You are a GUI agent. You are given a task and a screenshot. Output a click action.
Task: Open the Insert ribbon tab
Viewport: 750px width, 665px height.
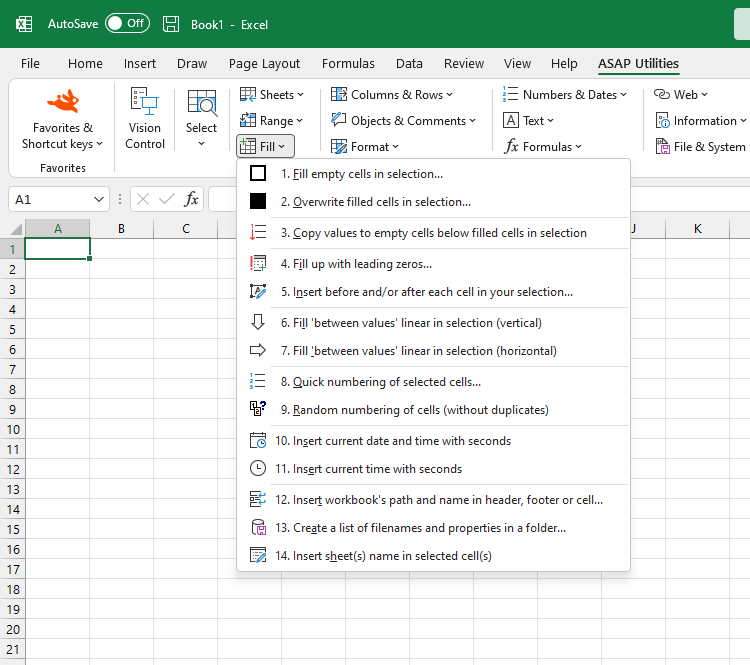pyautogui.click(x=140, y=64)
